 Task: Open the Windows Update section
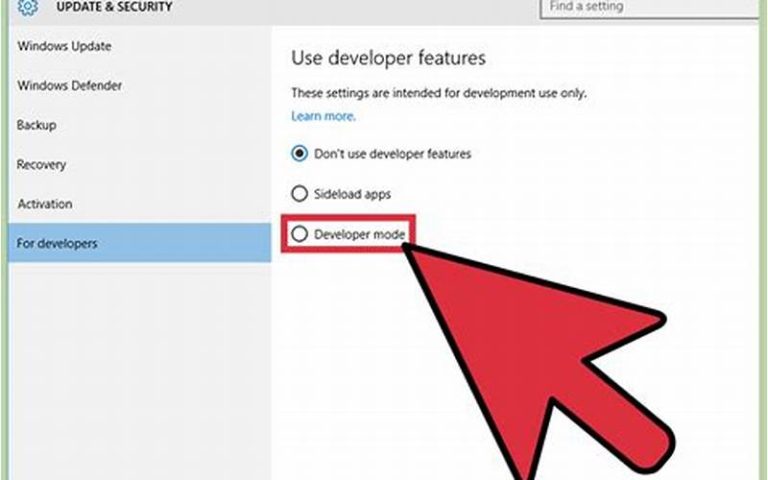coord(65,46)
